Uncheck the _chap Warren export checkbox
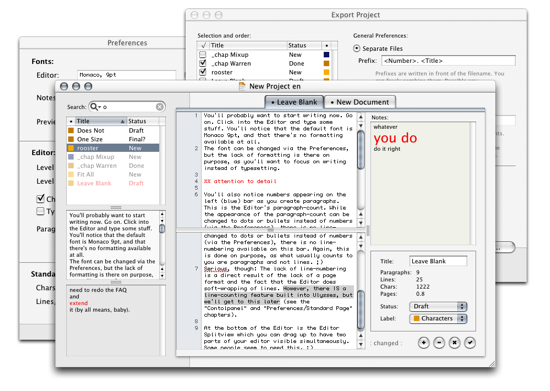Image resolution: width=550 pixels, height=391 pixels. pyautogui.click(x=203, y=63)
